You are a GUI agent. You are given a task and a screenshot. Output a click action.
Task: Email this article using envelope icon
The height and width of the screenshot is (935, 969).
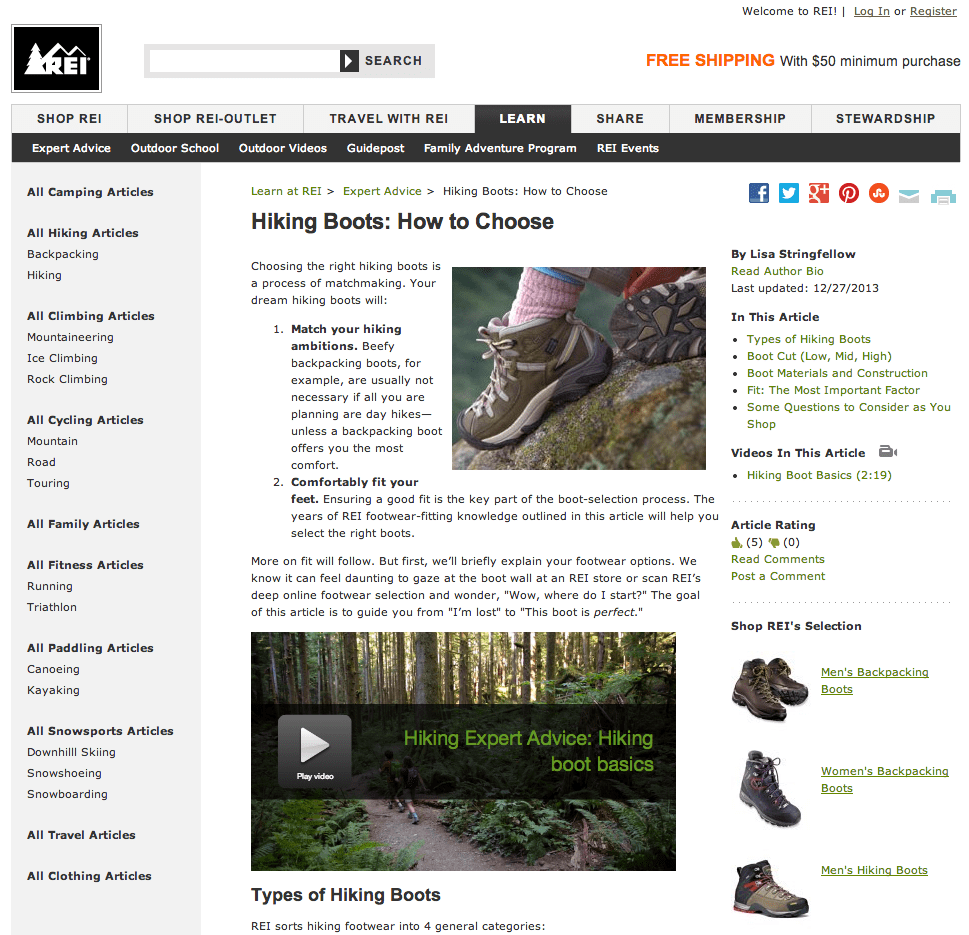908,197
